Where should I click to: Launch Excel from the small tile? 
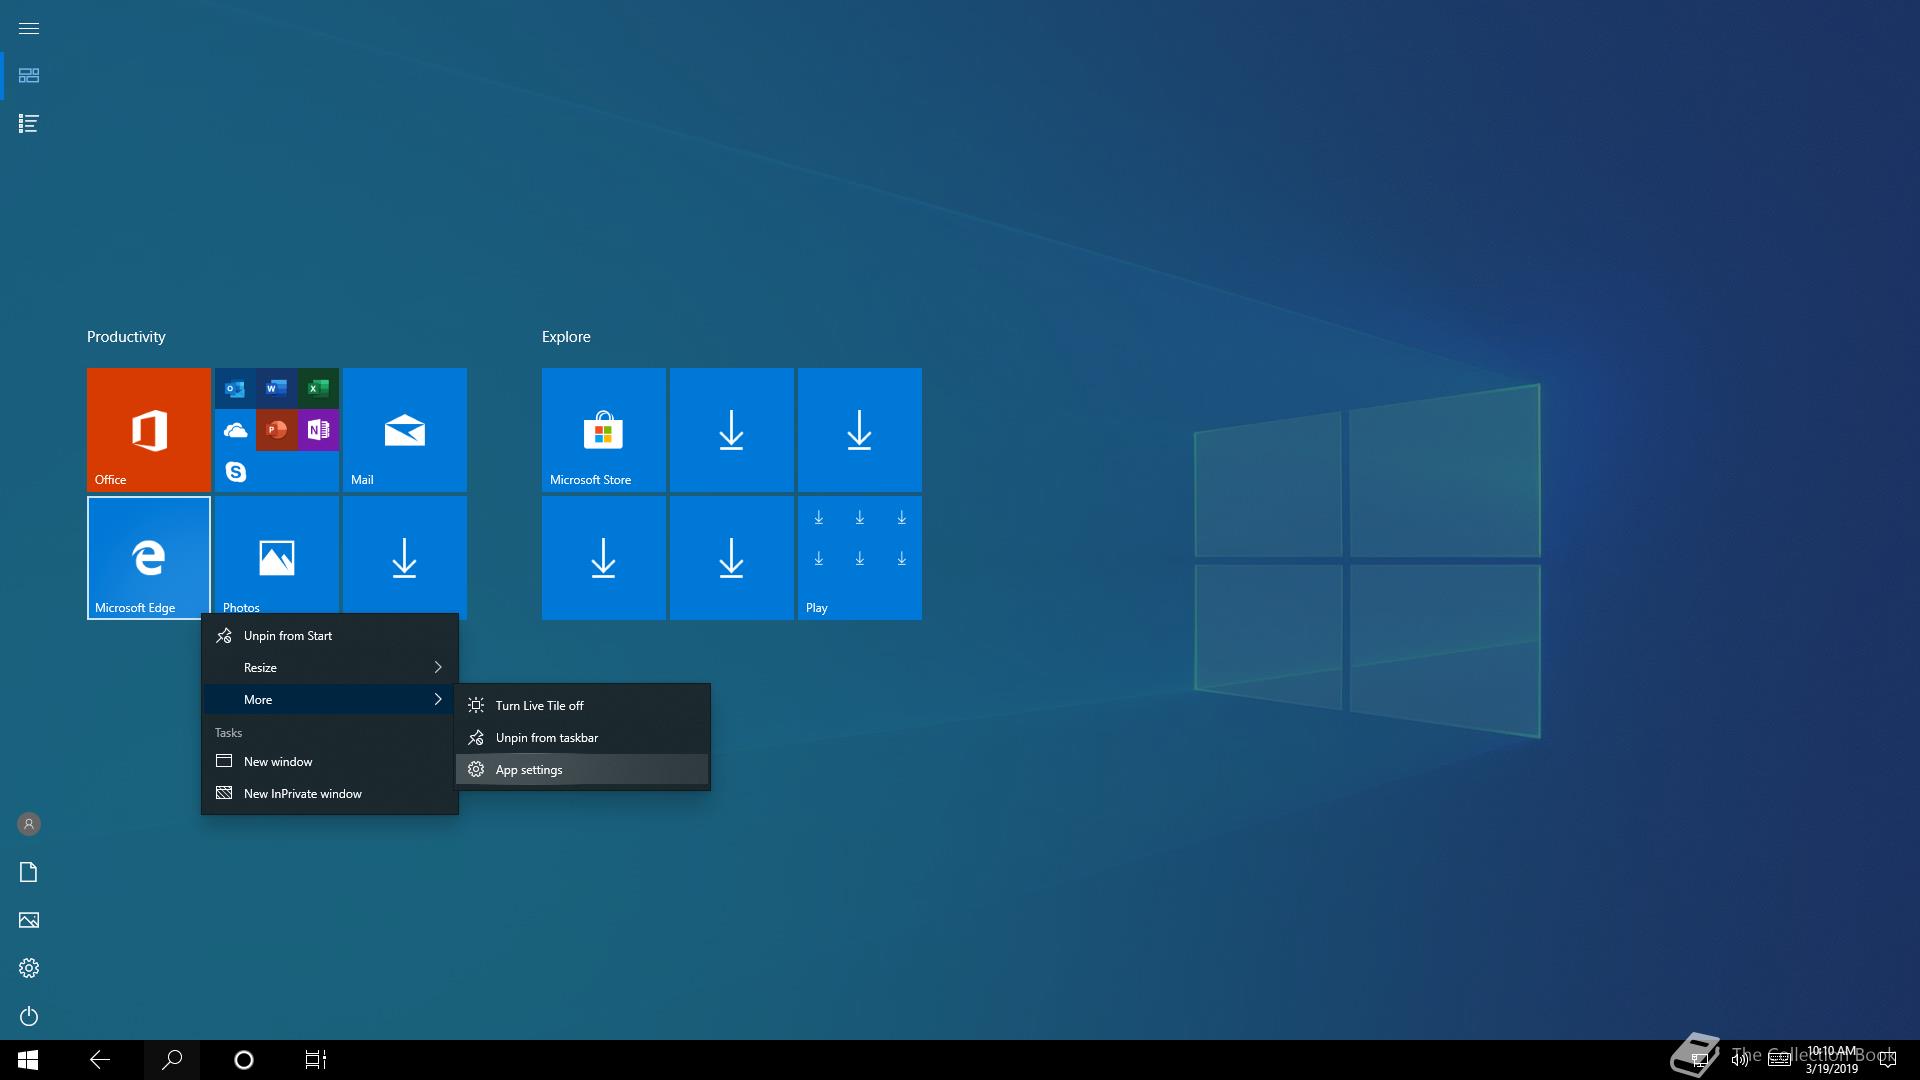point(318,388)
